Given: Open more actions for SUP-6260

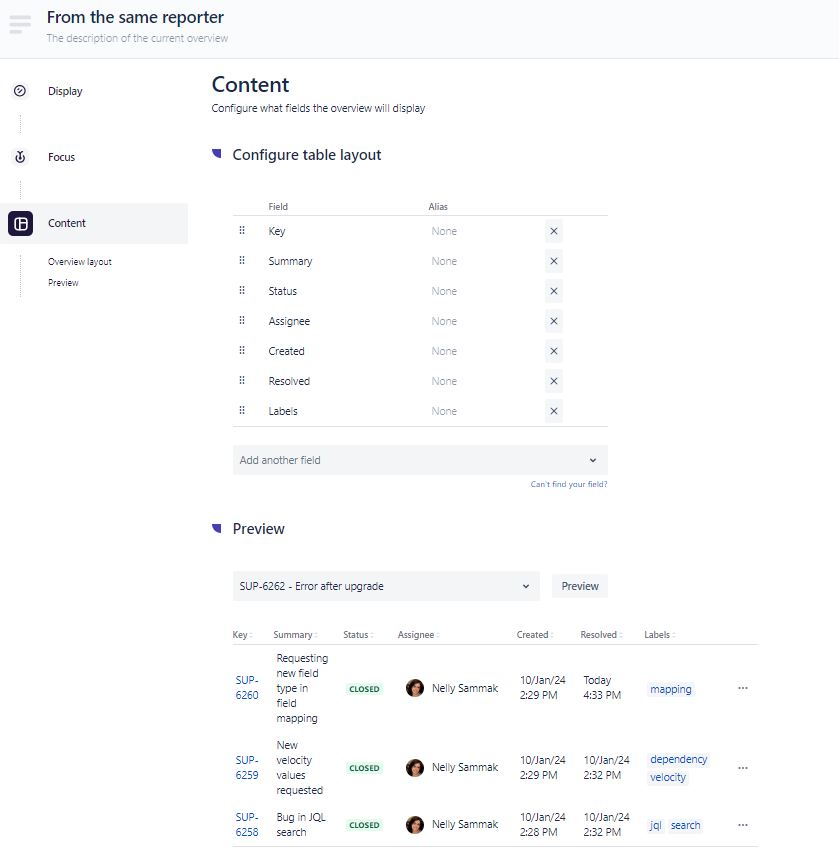Looking at the screenshot, I should [x=742, y=688].
